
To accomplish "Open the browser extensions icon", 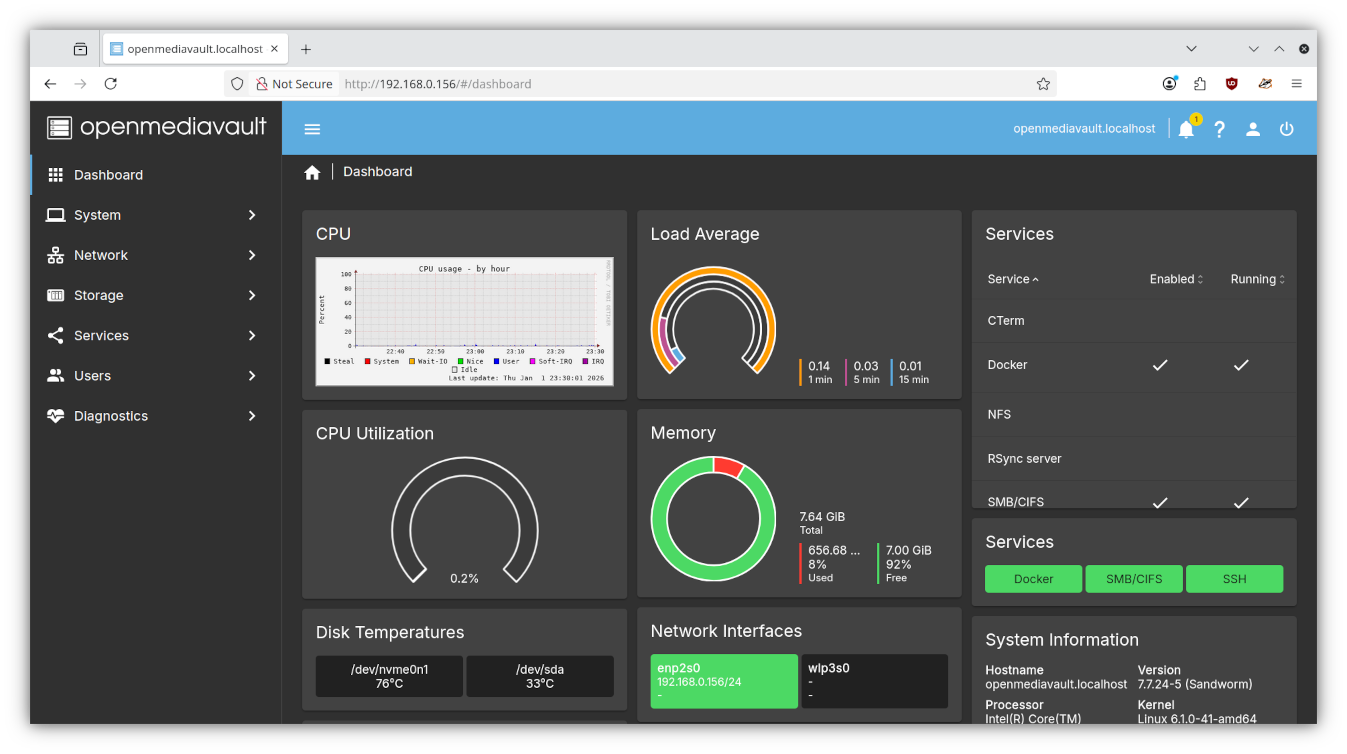I will coord(1200,84).
